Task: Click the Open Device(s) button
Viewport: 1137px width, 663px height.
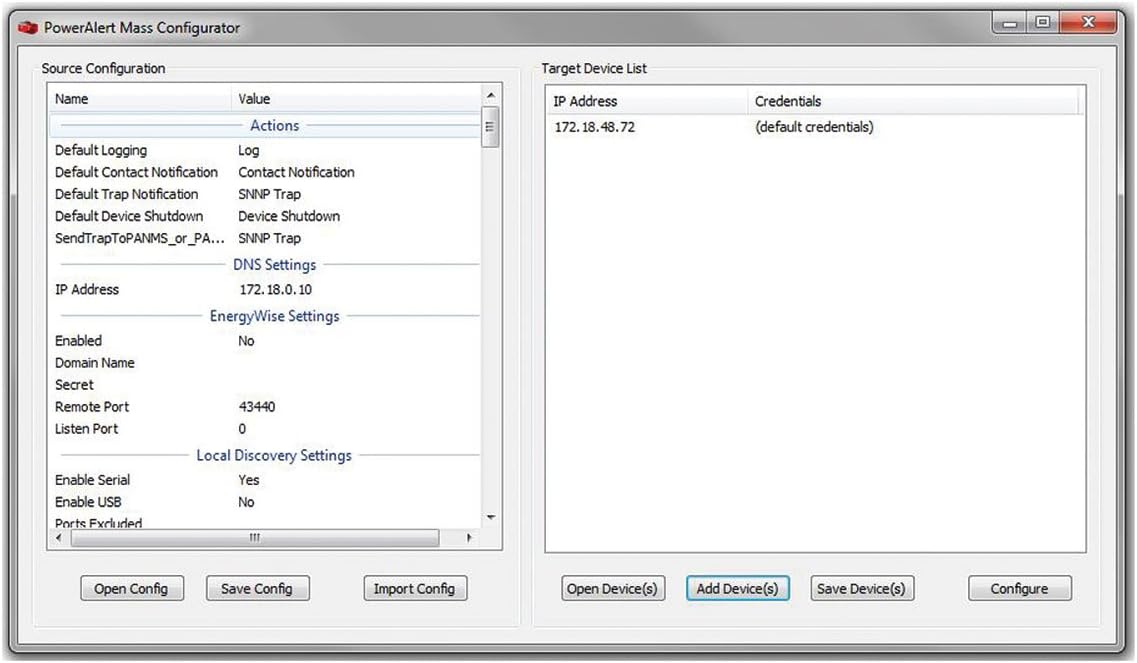Action: click(x=613, y=588)
